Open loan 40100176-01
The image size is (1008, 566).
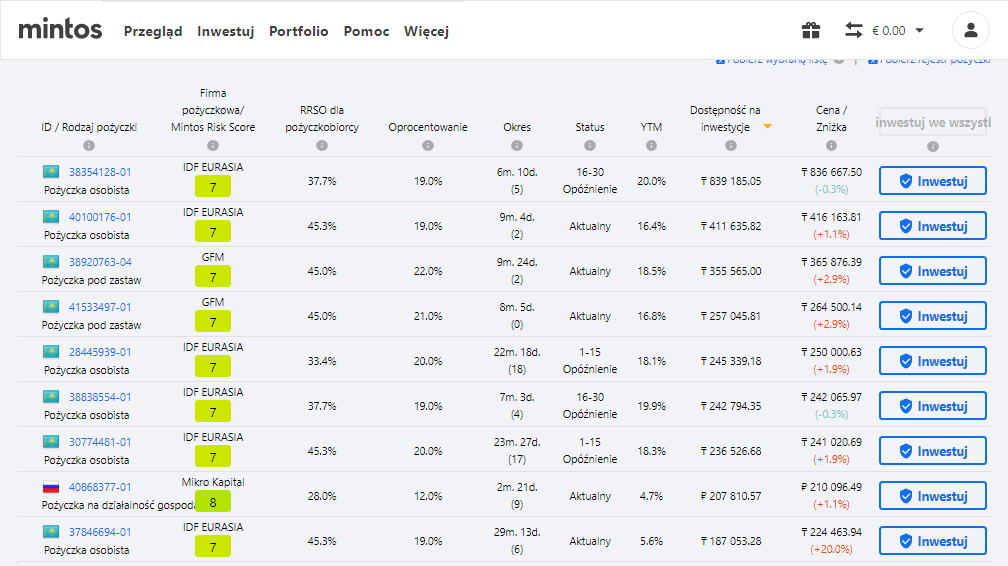(x=100, y=217)
